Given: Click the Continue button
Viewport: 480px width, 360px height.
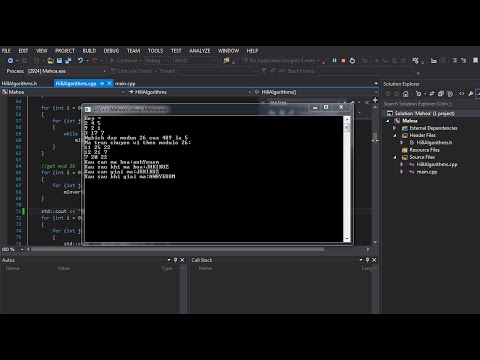Looking at the screenshot, I should coord(124,60).
